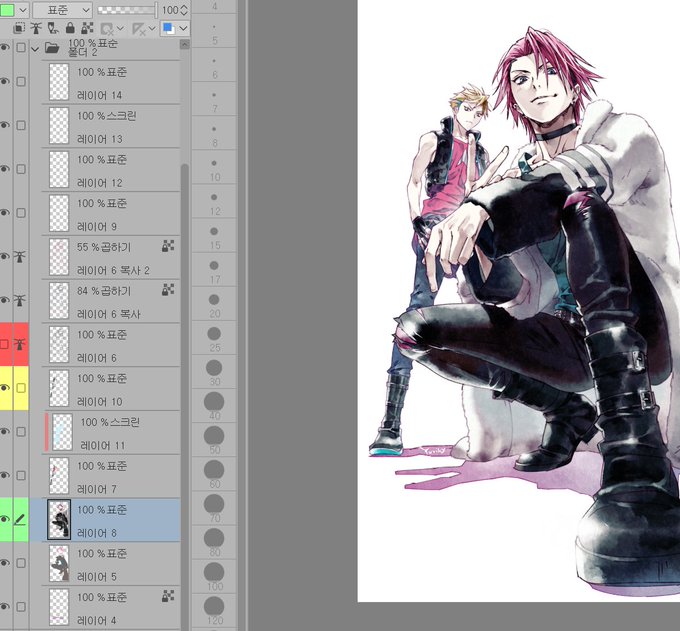Tick the checkbox next to 레이어 11
Screen dimensions: 680x631
pos(21,432)
